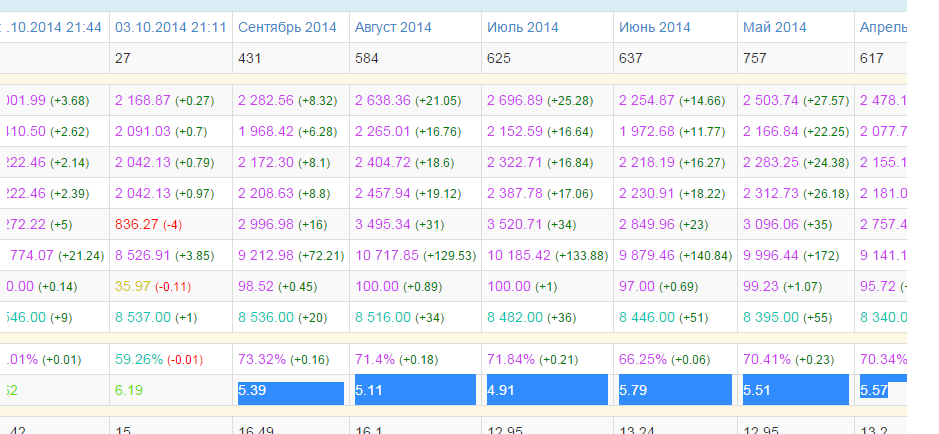Image resolution: width=939 pixels, height=434 pixels.
Task: Click the blue 5.39 bar under Сентябрь
Action: pyautogui.click(x=291, y=393)
